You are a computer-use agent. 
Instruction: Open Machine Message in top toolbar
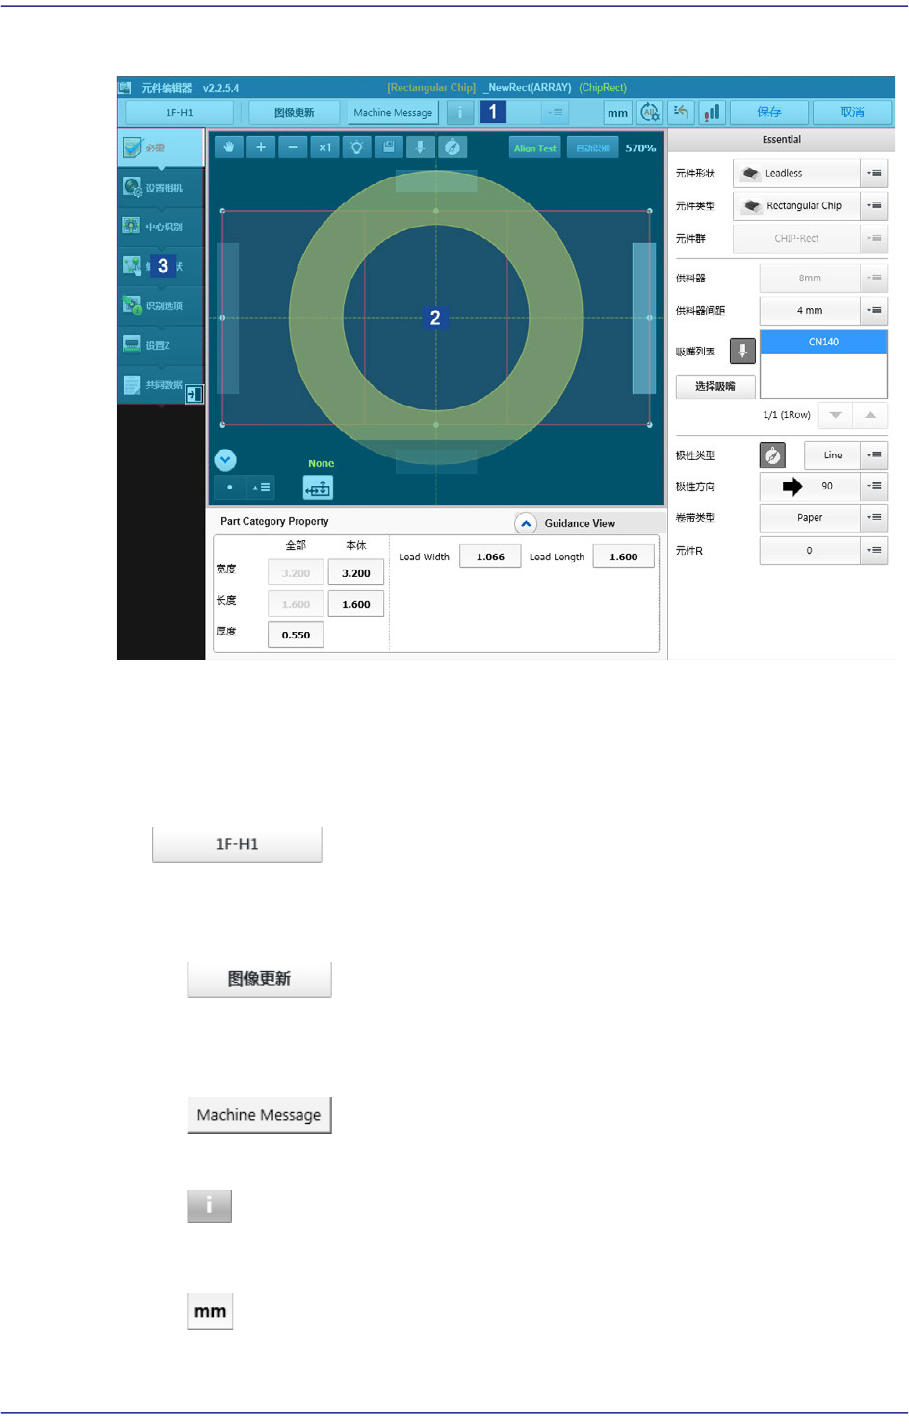[x=393, y=113]
